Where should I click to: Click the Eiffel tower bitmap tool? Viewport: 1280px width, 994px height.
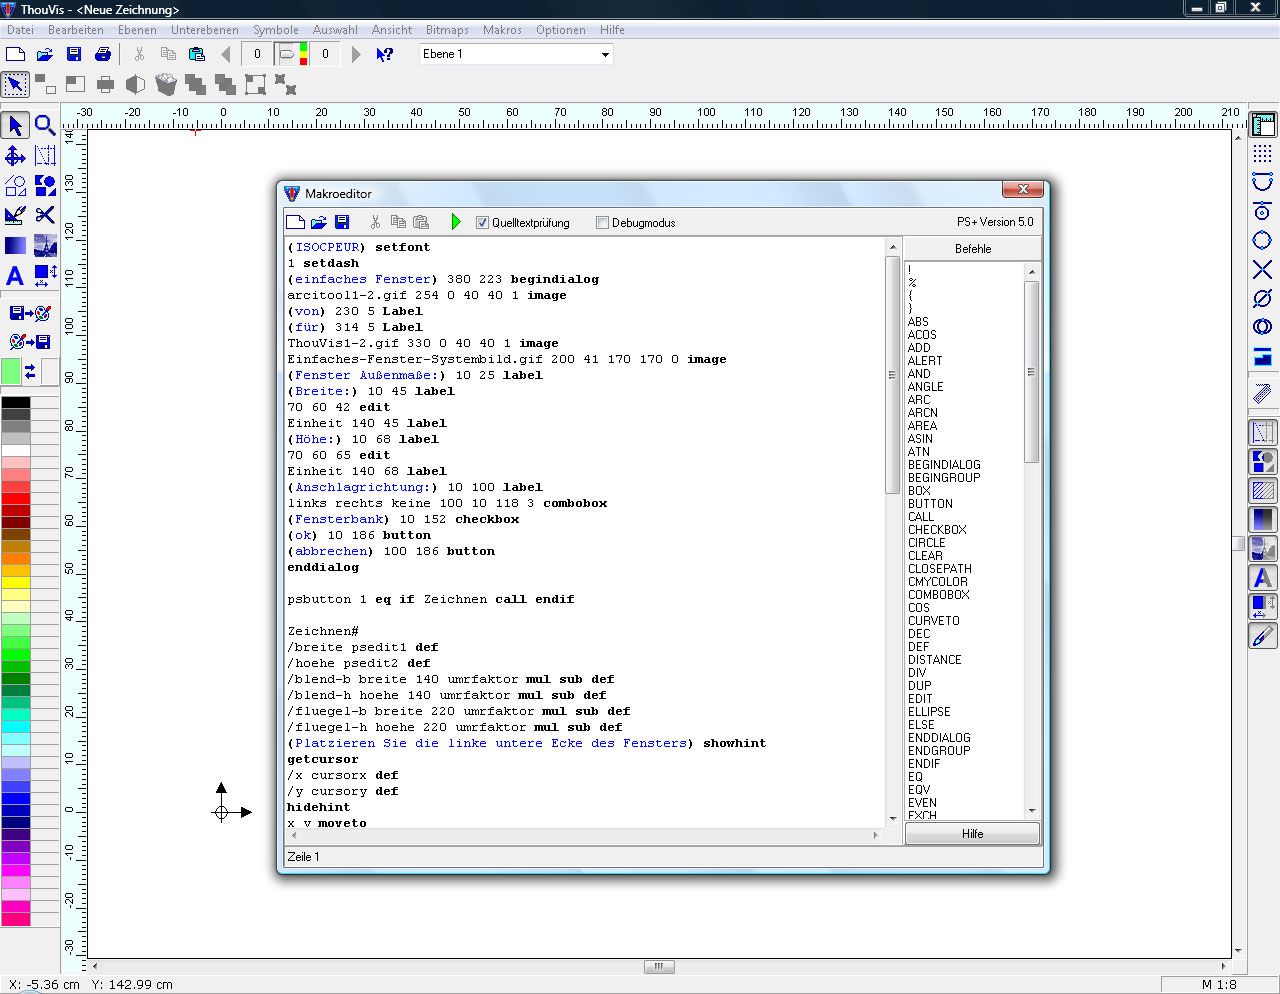45,246
